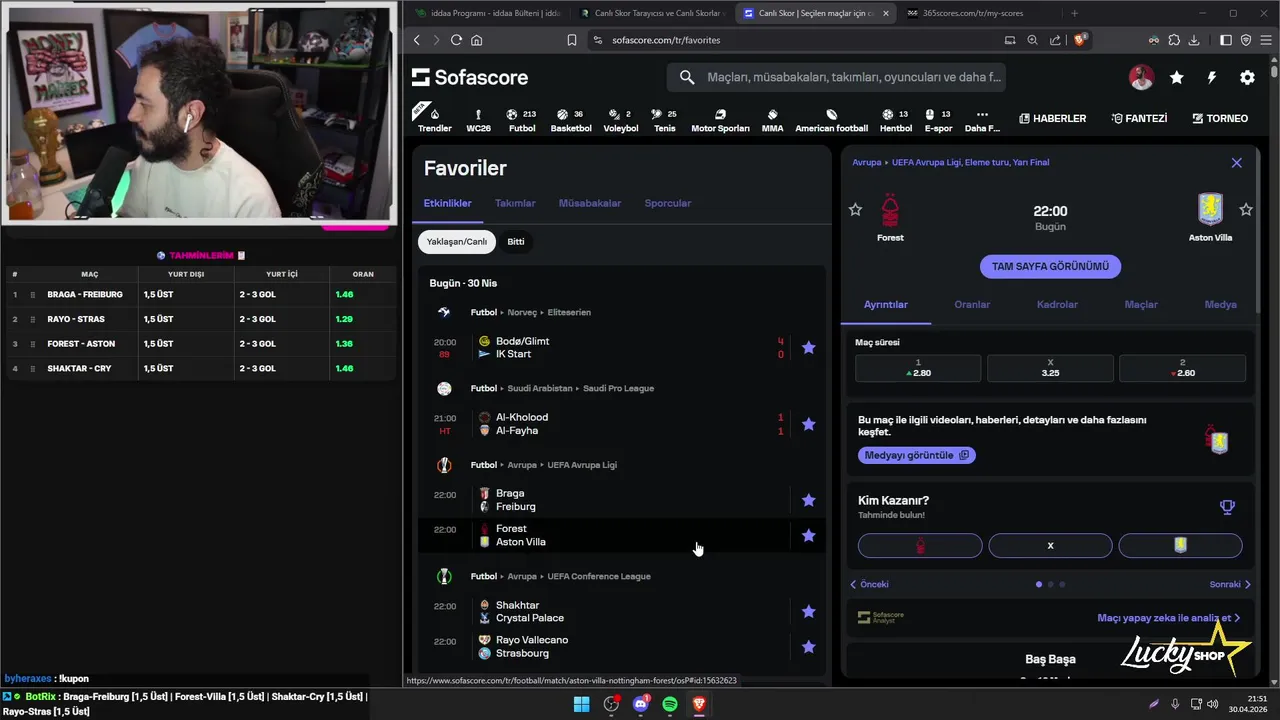Unfavorite the Braga vs Freiburg match

(809, 500)
